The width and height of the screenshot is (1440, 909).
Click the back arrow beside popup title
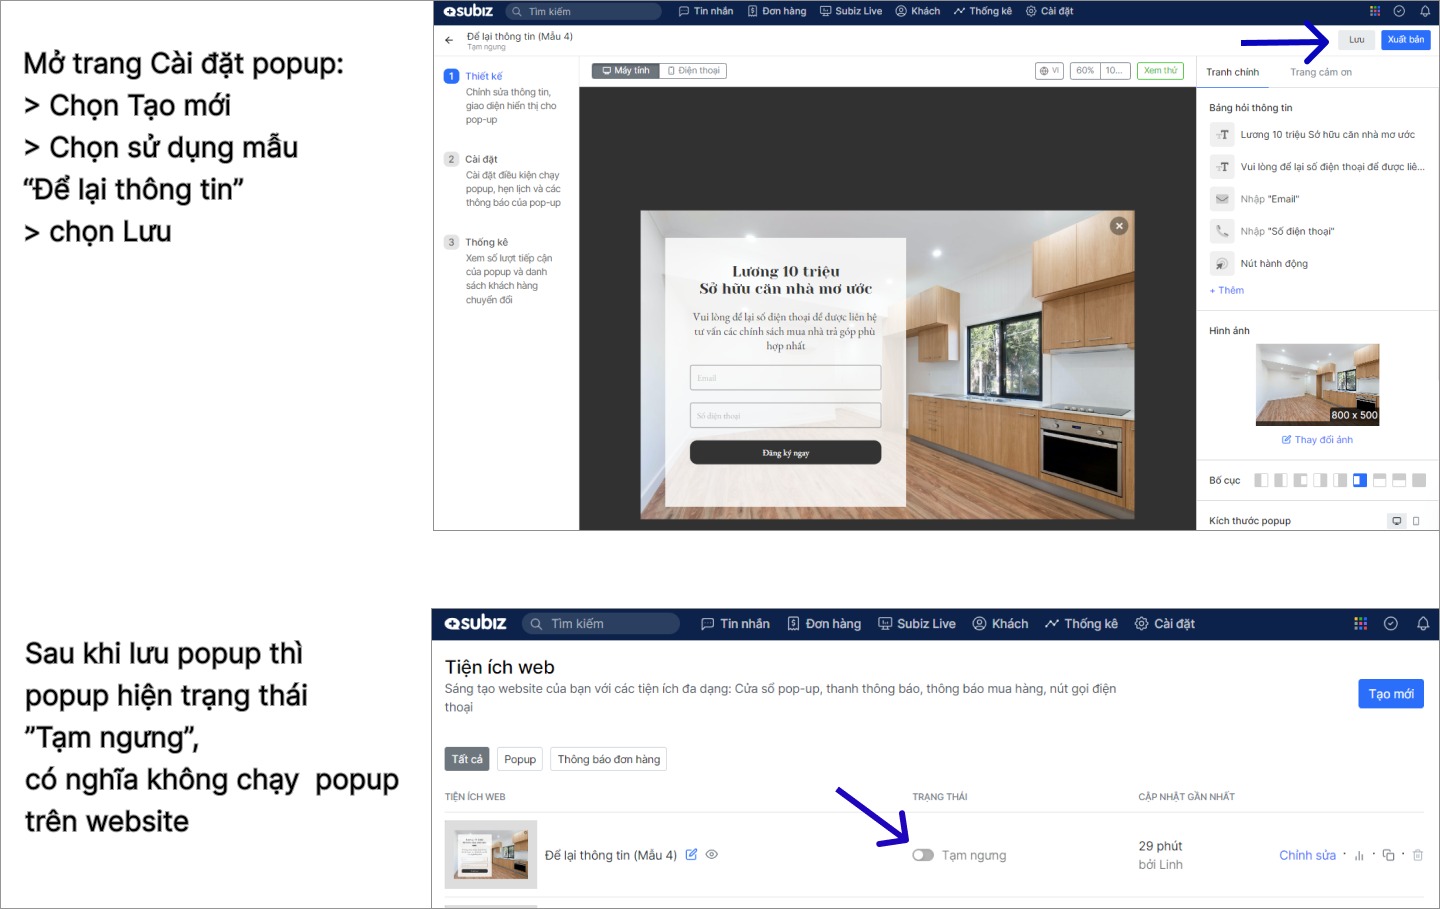click(449, 41)
